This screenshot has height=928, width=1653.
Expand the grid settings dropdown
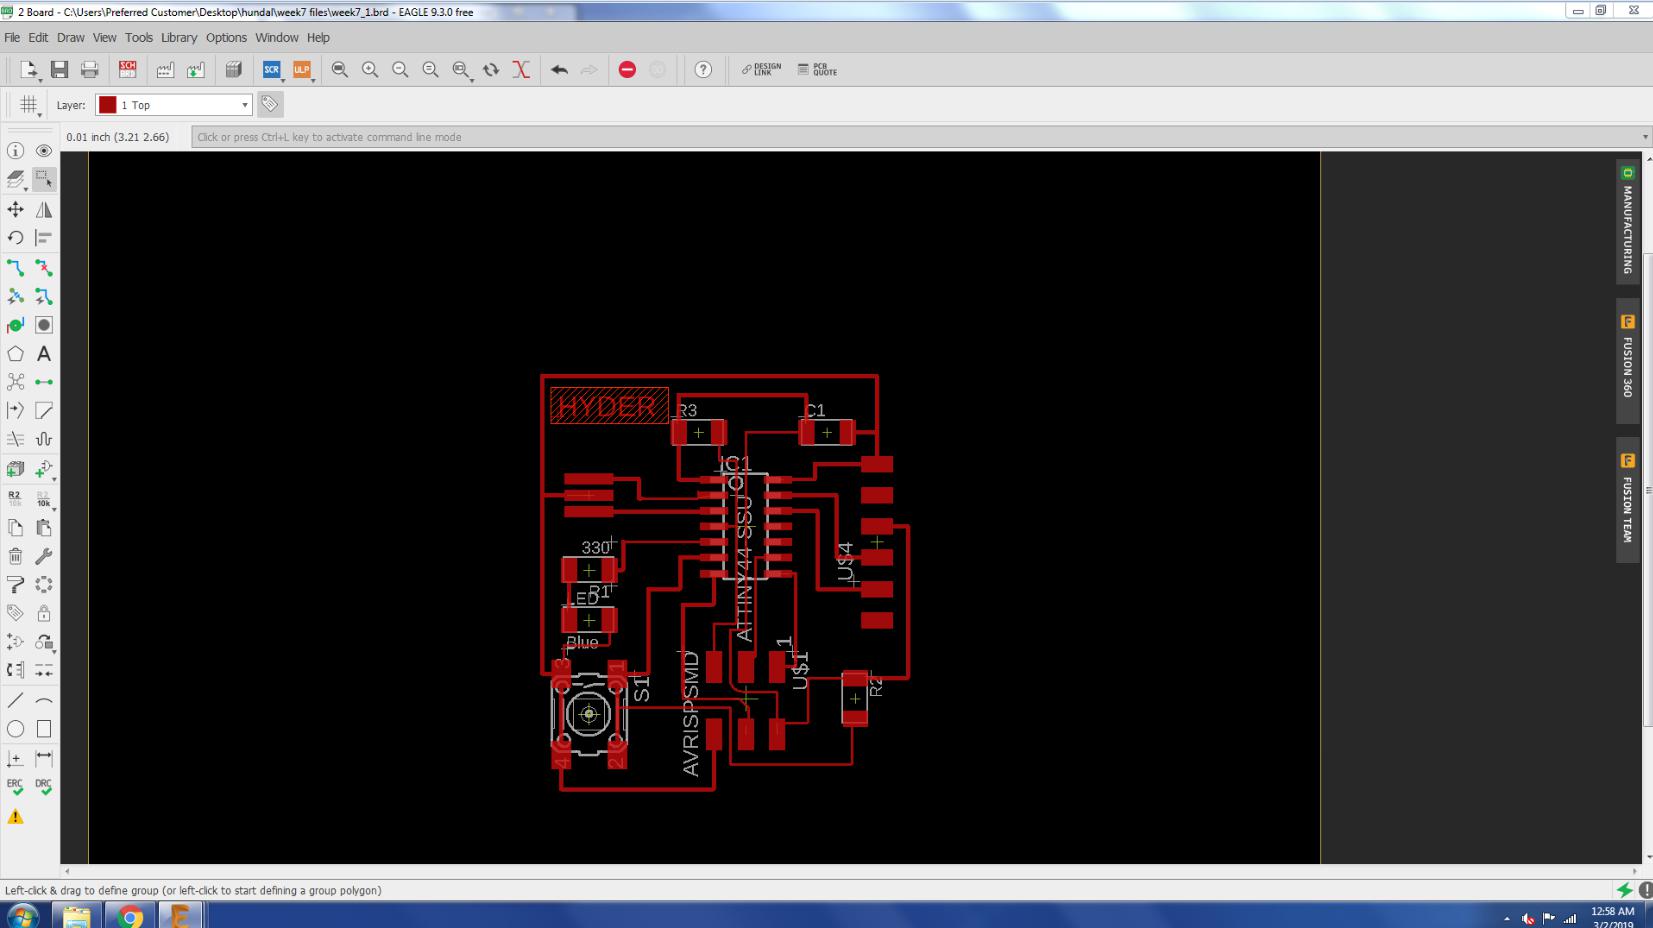click(39, 114)
